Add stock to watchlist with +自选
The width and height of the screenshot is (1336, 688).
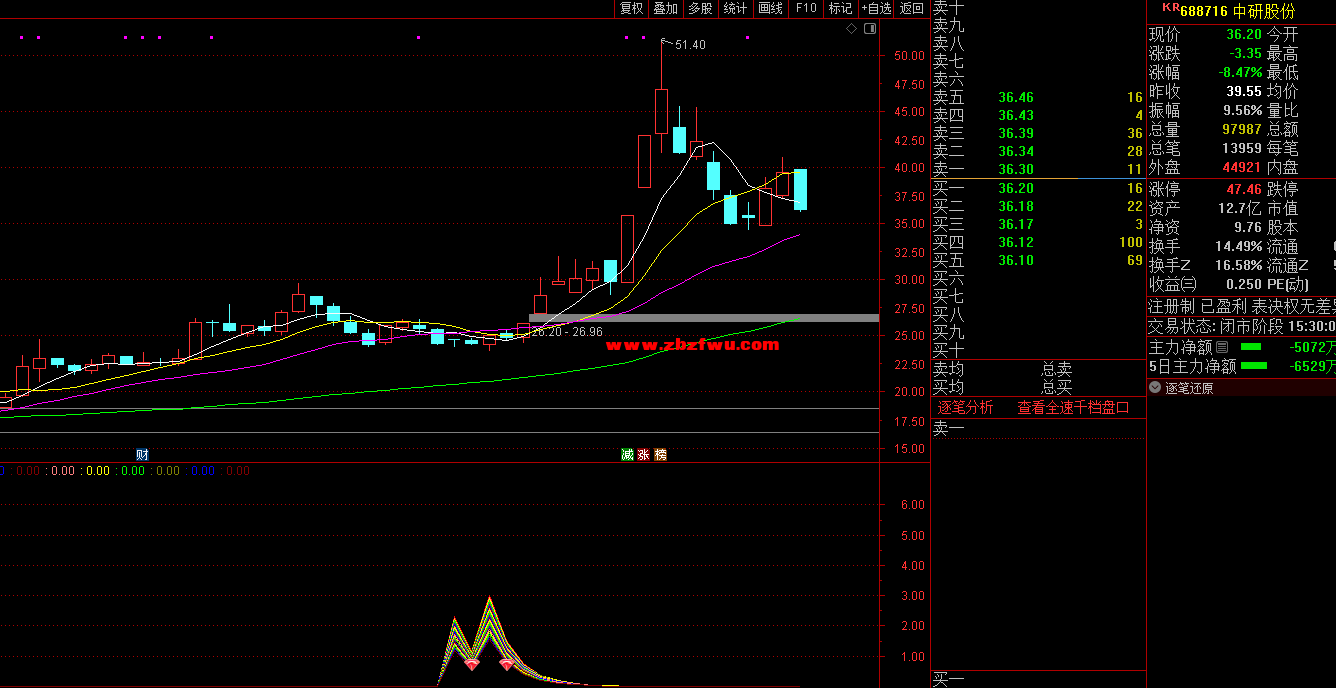[876, 8]
